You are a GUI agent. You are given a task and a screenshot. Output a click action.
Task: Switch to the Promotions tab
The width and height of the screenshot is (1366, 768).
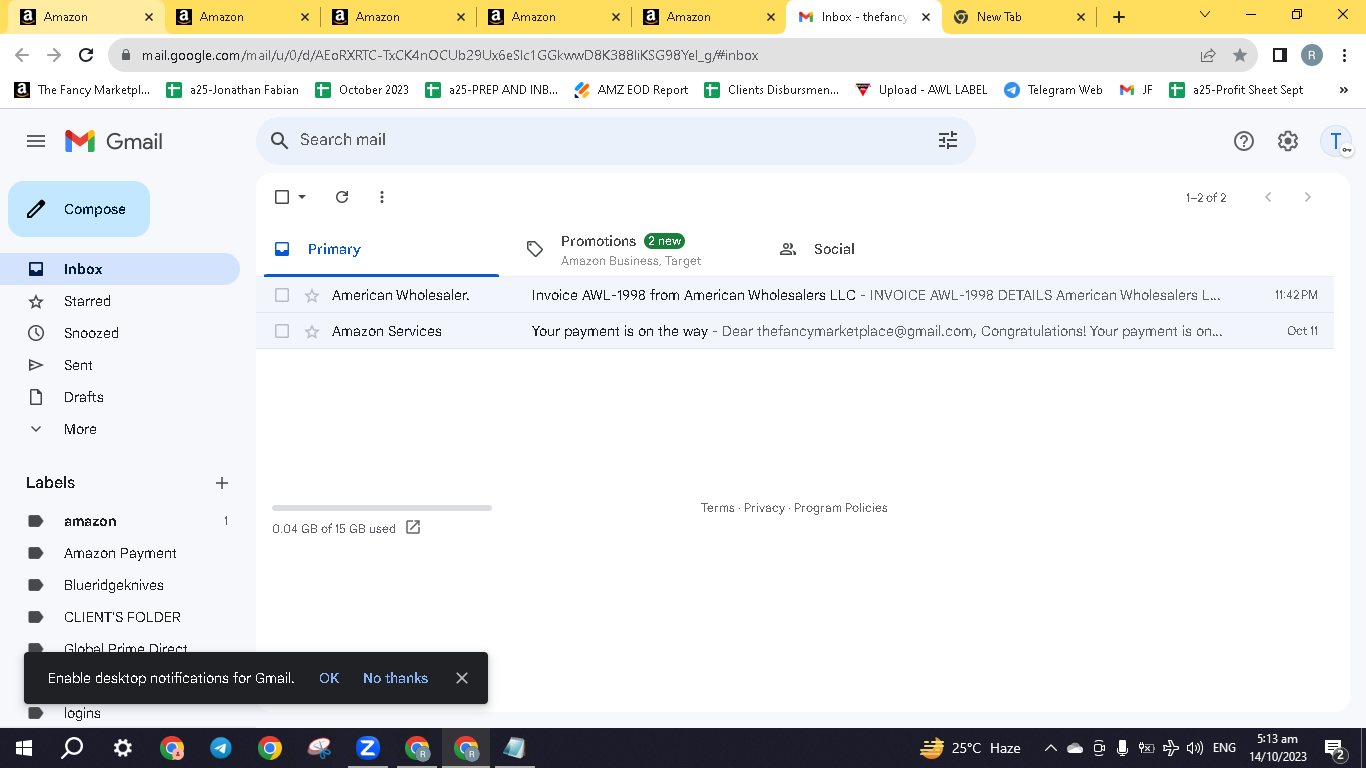pos(634,249)
